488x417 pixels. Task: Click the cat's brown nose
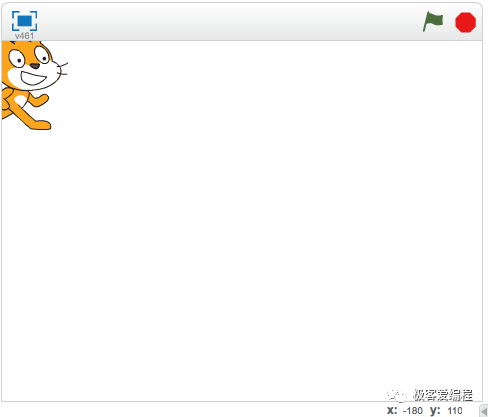35,66
